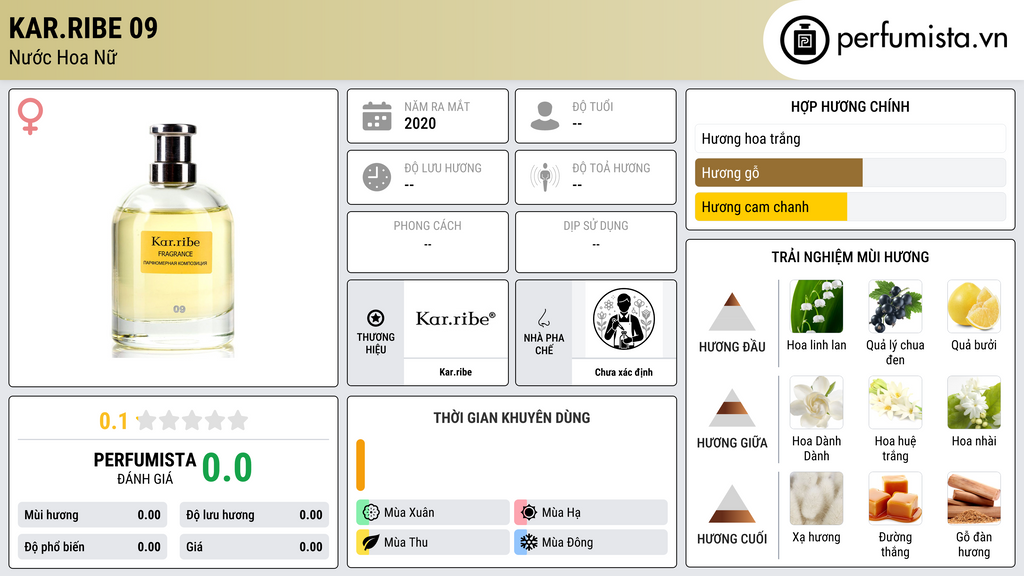The height and width of the screenshot is (576, 1024).
Task: Click the Phong cách info box
Action: [428, 242]
